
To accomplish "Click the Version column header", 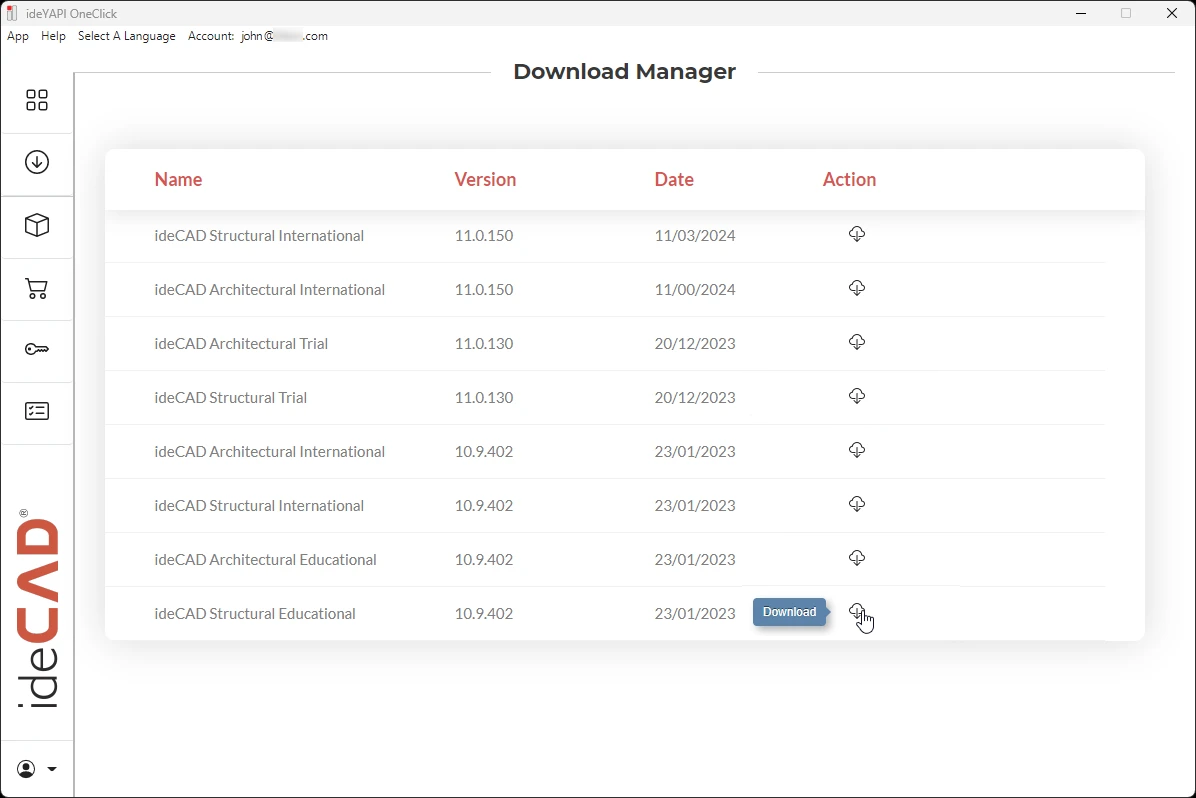I will 485,180.
